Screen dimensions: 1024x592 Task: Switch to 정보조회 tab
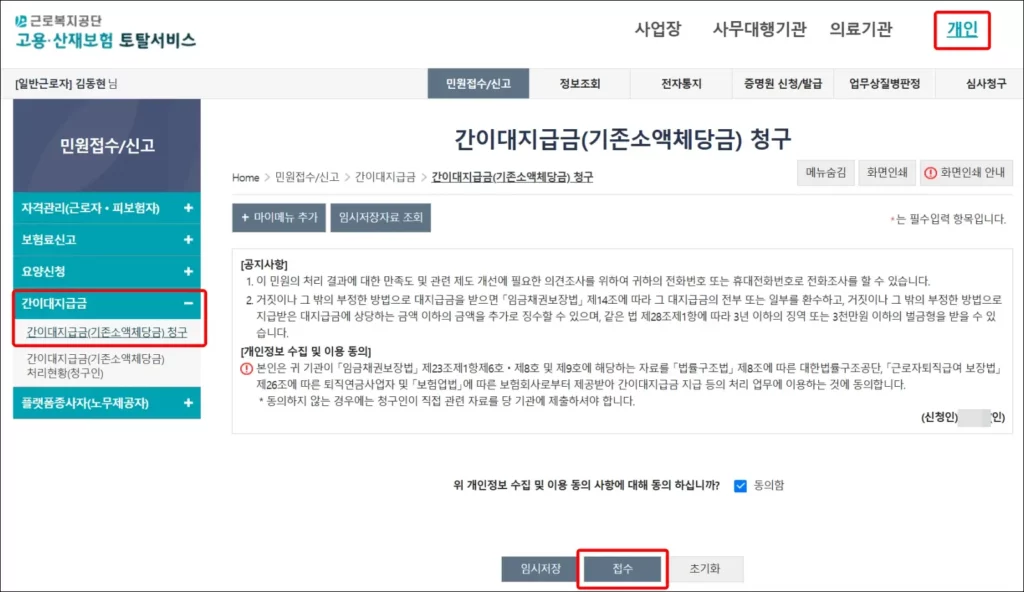(579, 84)
